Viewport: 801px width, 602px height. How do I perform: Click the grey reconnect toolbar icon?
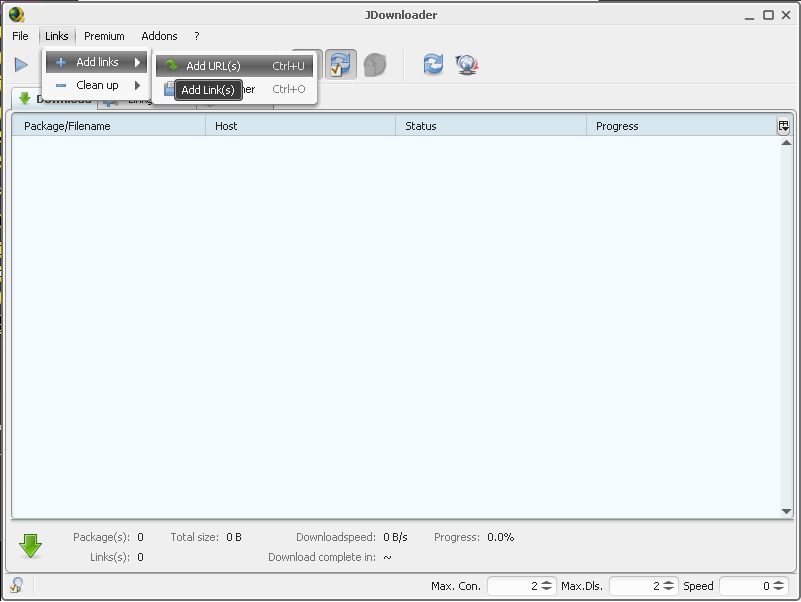(374, 65)
